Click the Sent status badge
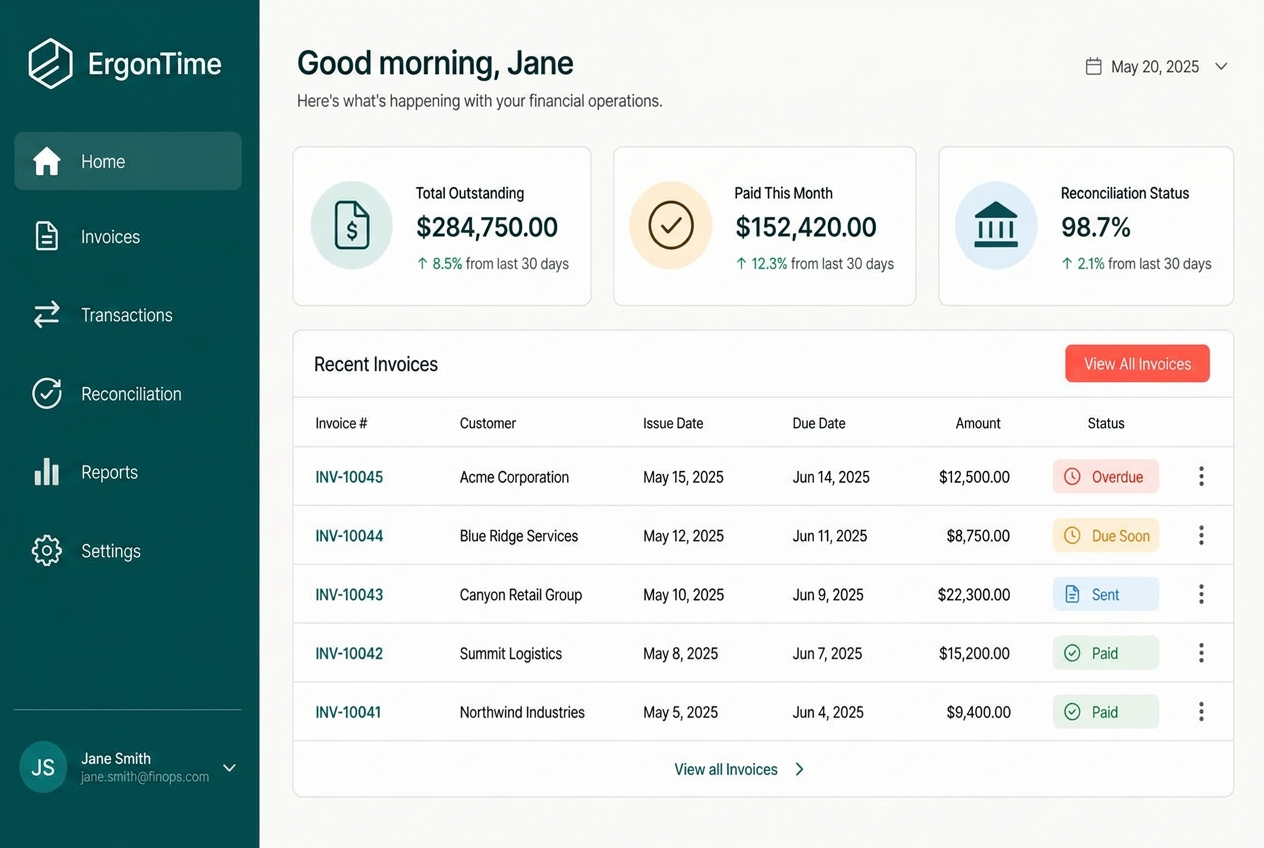 1106,594
